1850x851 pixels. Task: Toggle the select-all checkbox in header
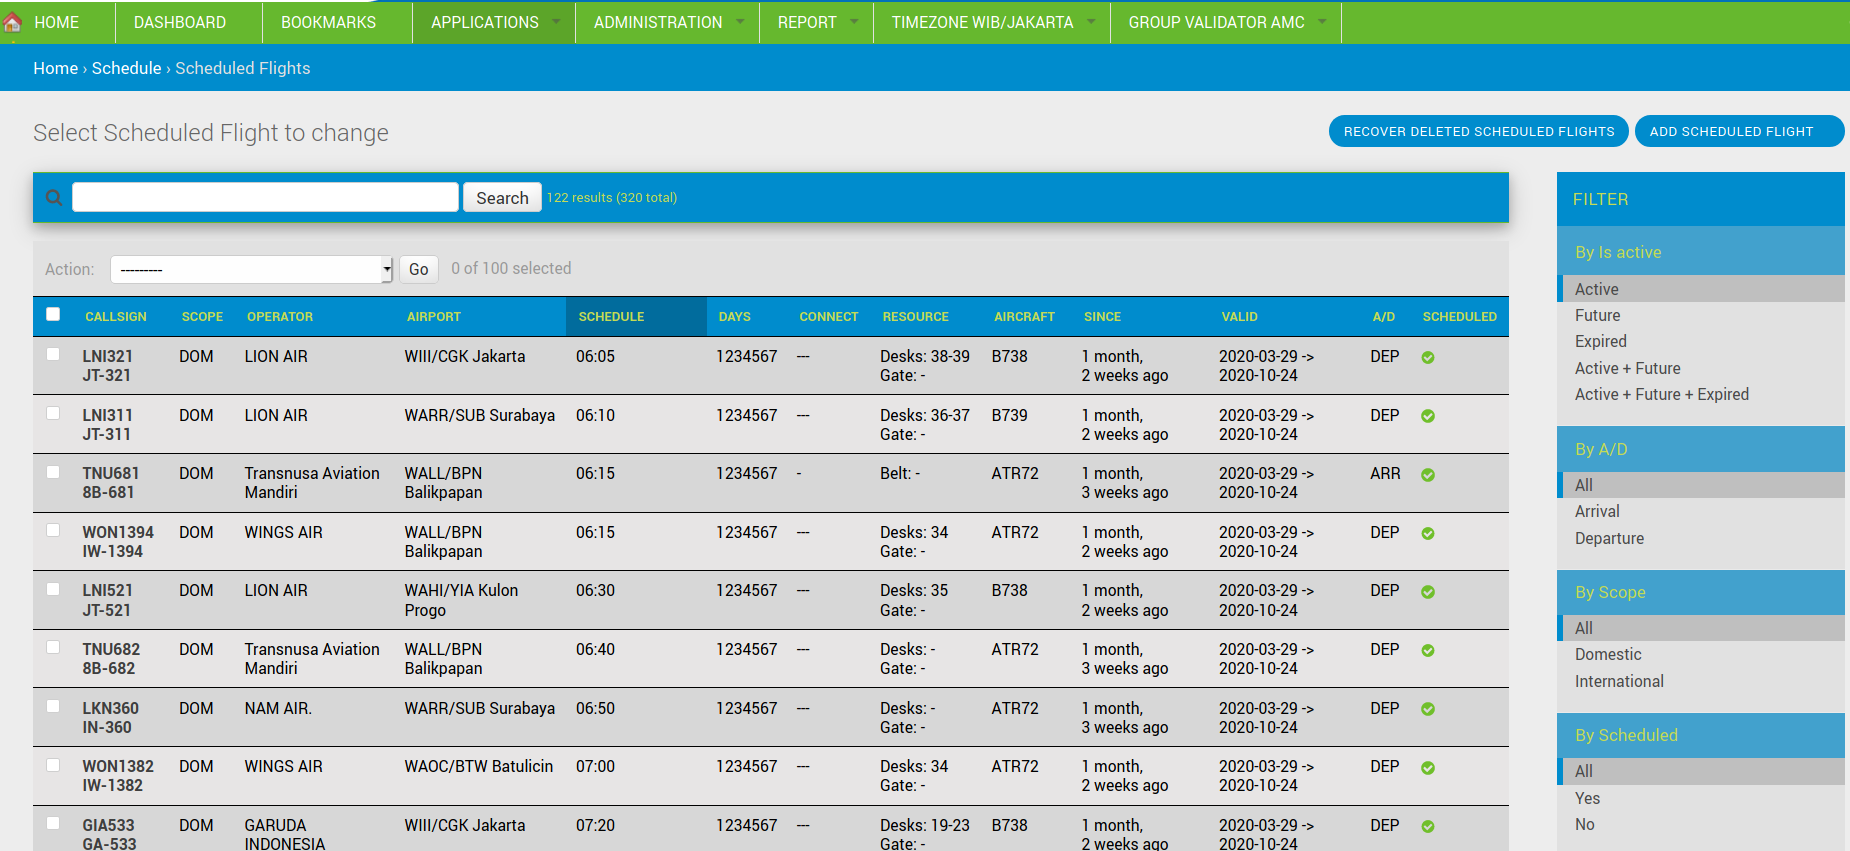53,315
